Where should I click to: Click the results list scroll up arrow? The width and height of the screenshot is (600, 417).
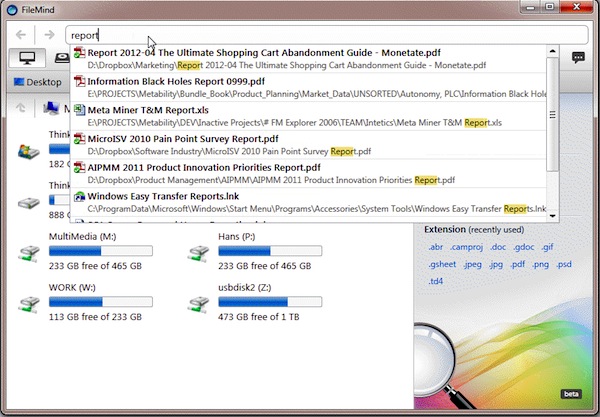(x=552, y=51)
